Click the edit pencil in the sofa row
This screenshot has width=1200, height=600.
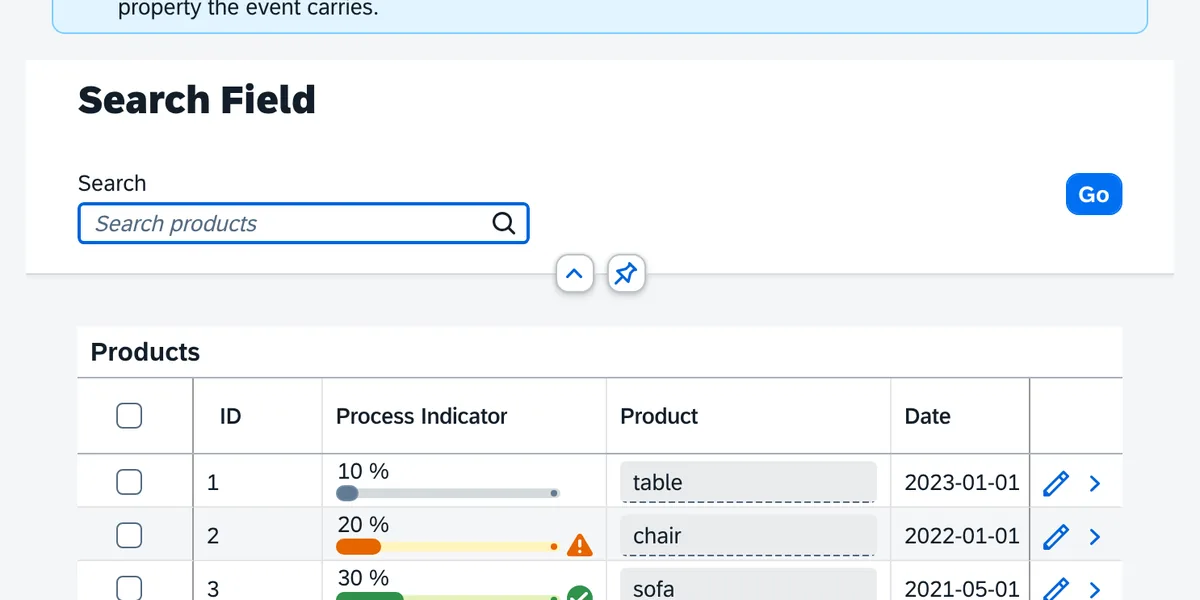click(x=1056, y=589)
